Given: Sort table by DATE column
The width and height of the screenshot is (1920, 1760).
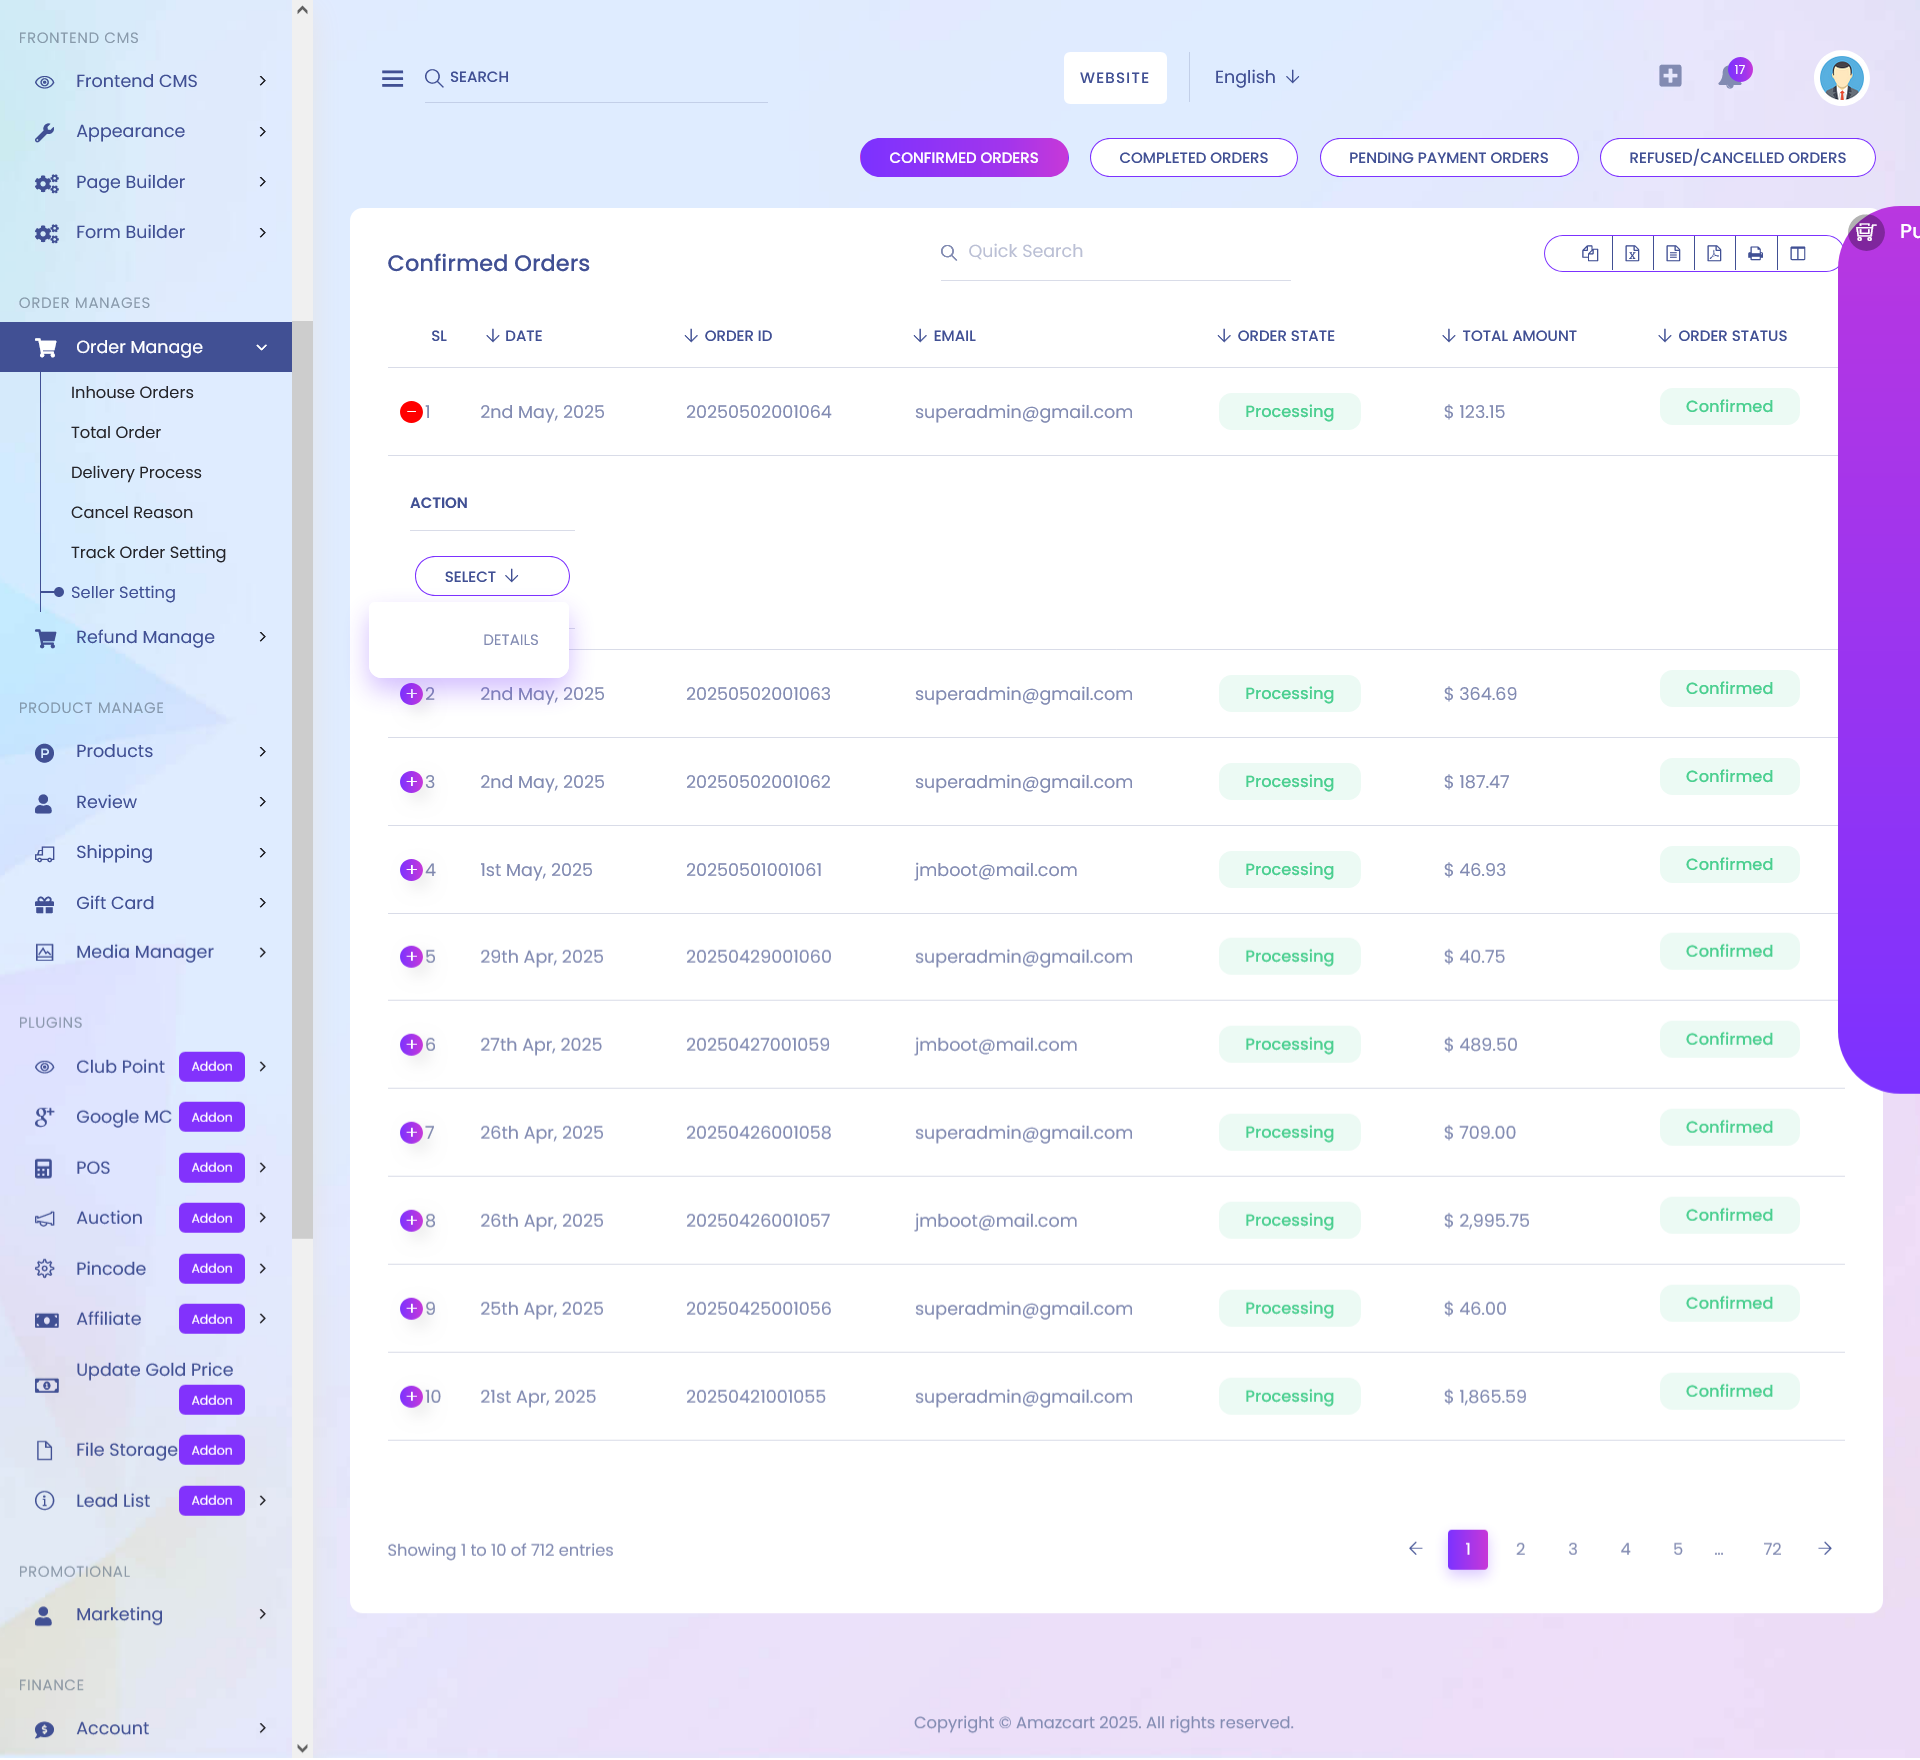Looking at the screenshot, I should click(514, 336).
